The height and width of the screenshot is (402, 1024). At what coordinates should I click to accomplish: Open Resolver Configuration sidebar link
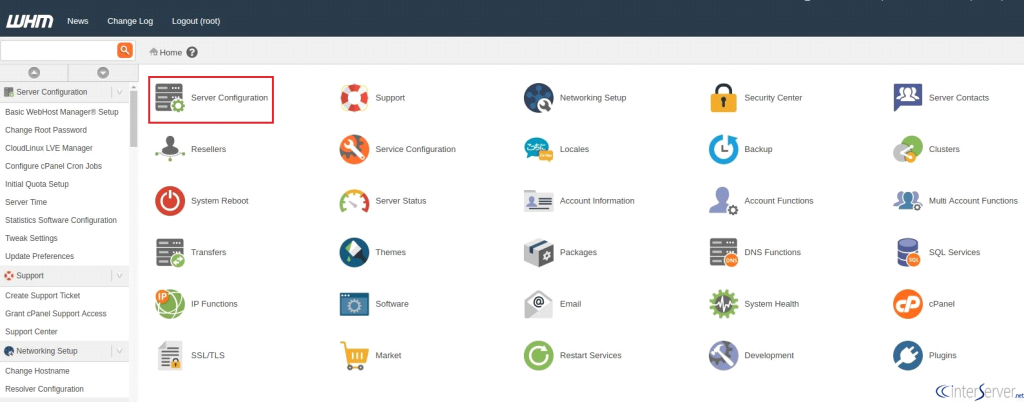coord(44,389)
